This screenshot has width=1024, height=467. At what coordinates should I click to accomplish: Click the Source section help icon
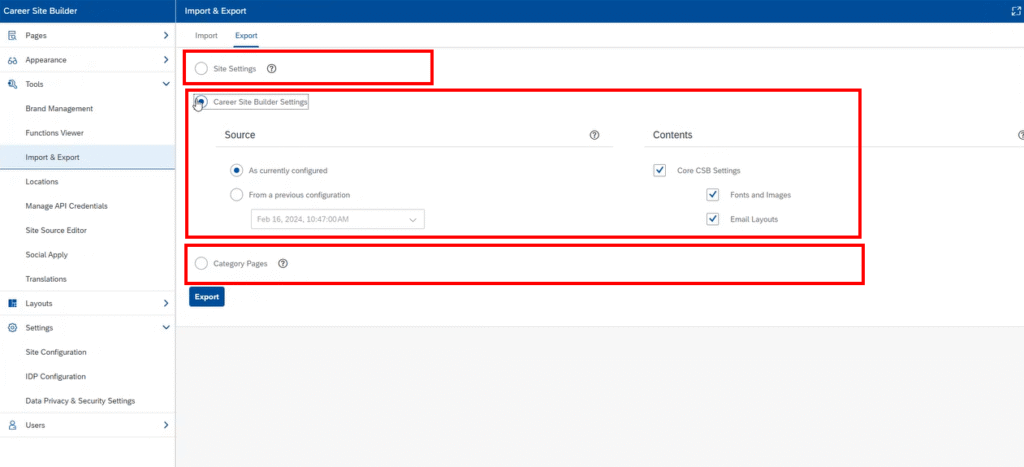tap(594, 135)
